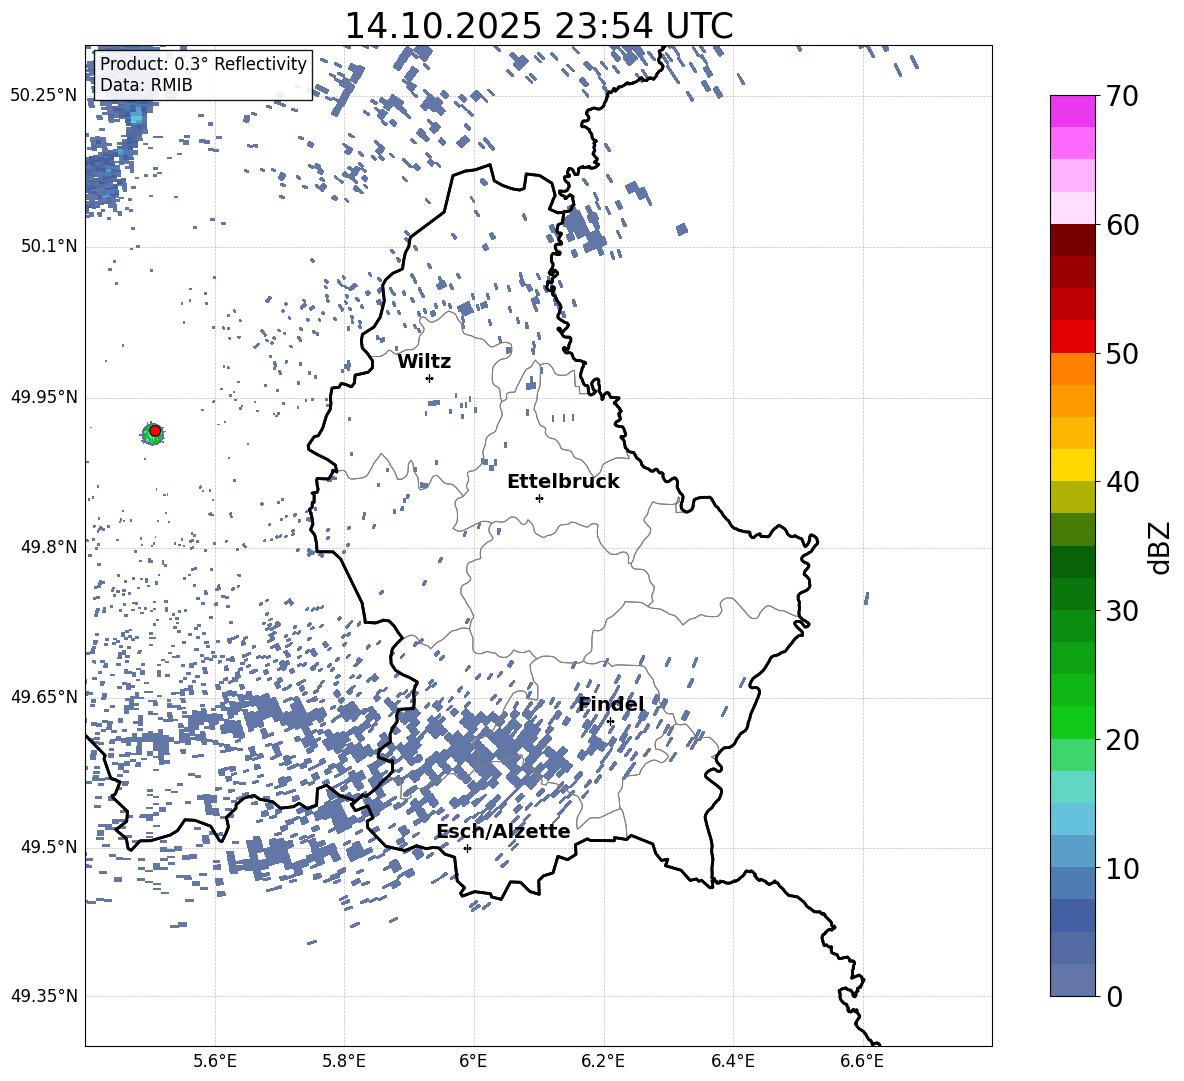Click the 5.8°E longitude label

(344, 1061)
